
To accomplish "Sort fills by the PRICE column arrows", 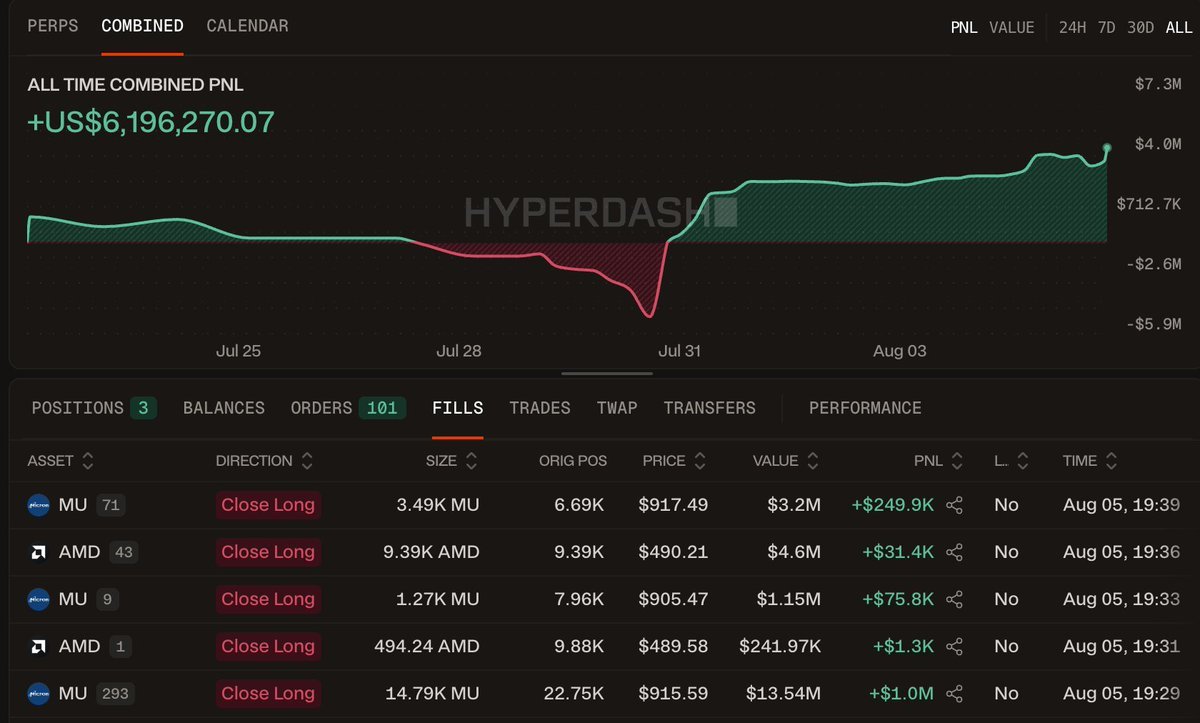I will [700, 461].
